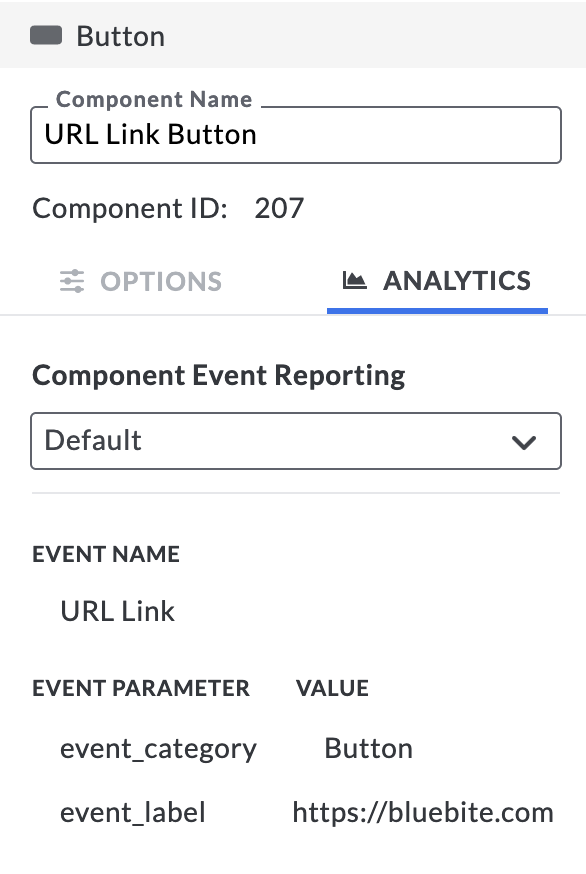Image resolution: width=586 pixels, height=874 pixels.
Task: Click the 'Component ID:' label
Action: (x=130, y=208)
